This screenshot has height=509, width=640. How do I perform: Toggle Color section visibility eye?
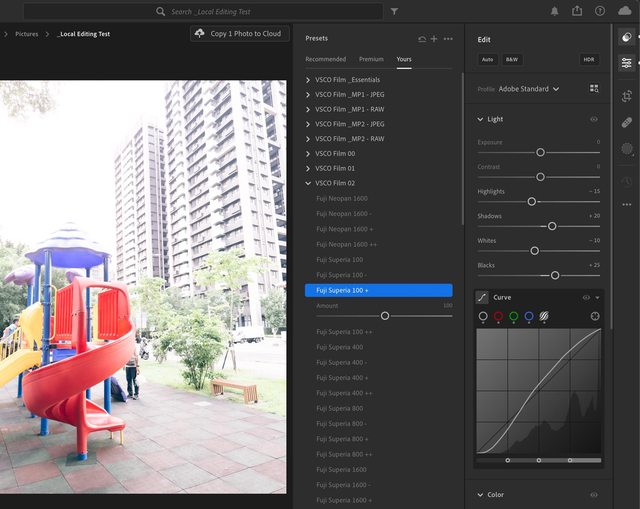(x=594, y=494)
